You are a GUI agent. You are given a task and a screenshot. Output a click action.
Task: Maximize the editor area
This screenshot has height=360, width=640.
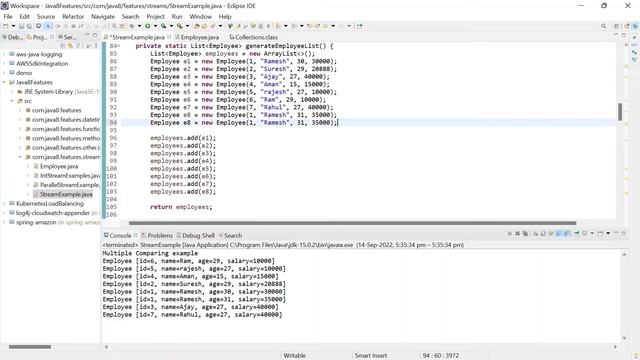pos(623,36)
